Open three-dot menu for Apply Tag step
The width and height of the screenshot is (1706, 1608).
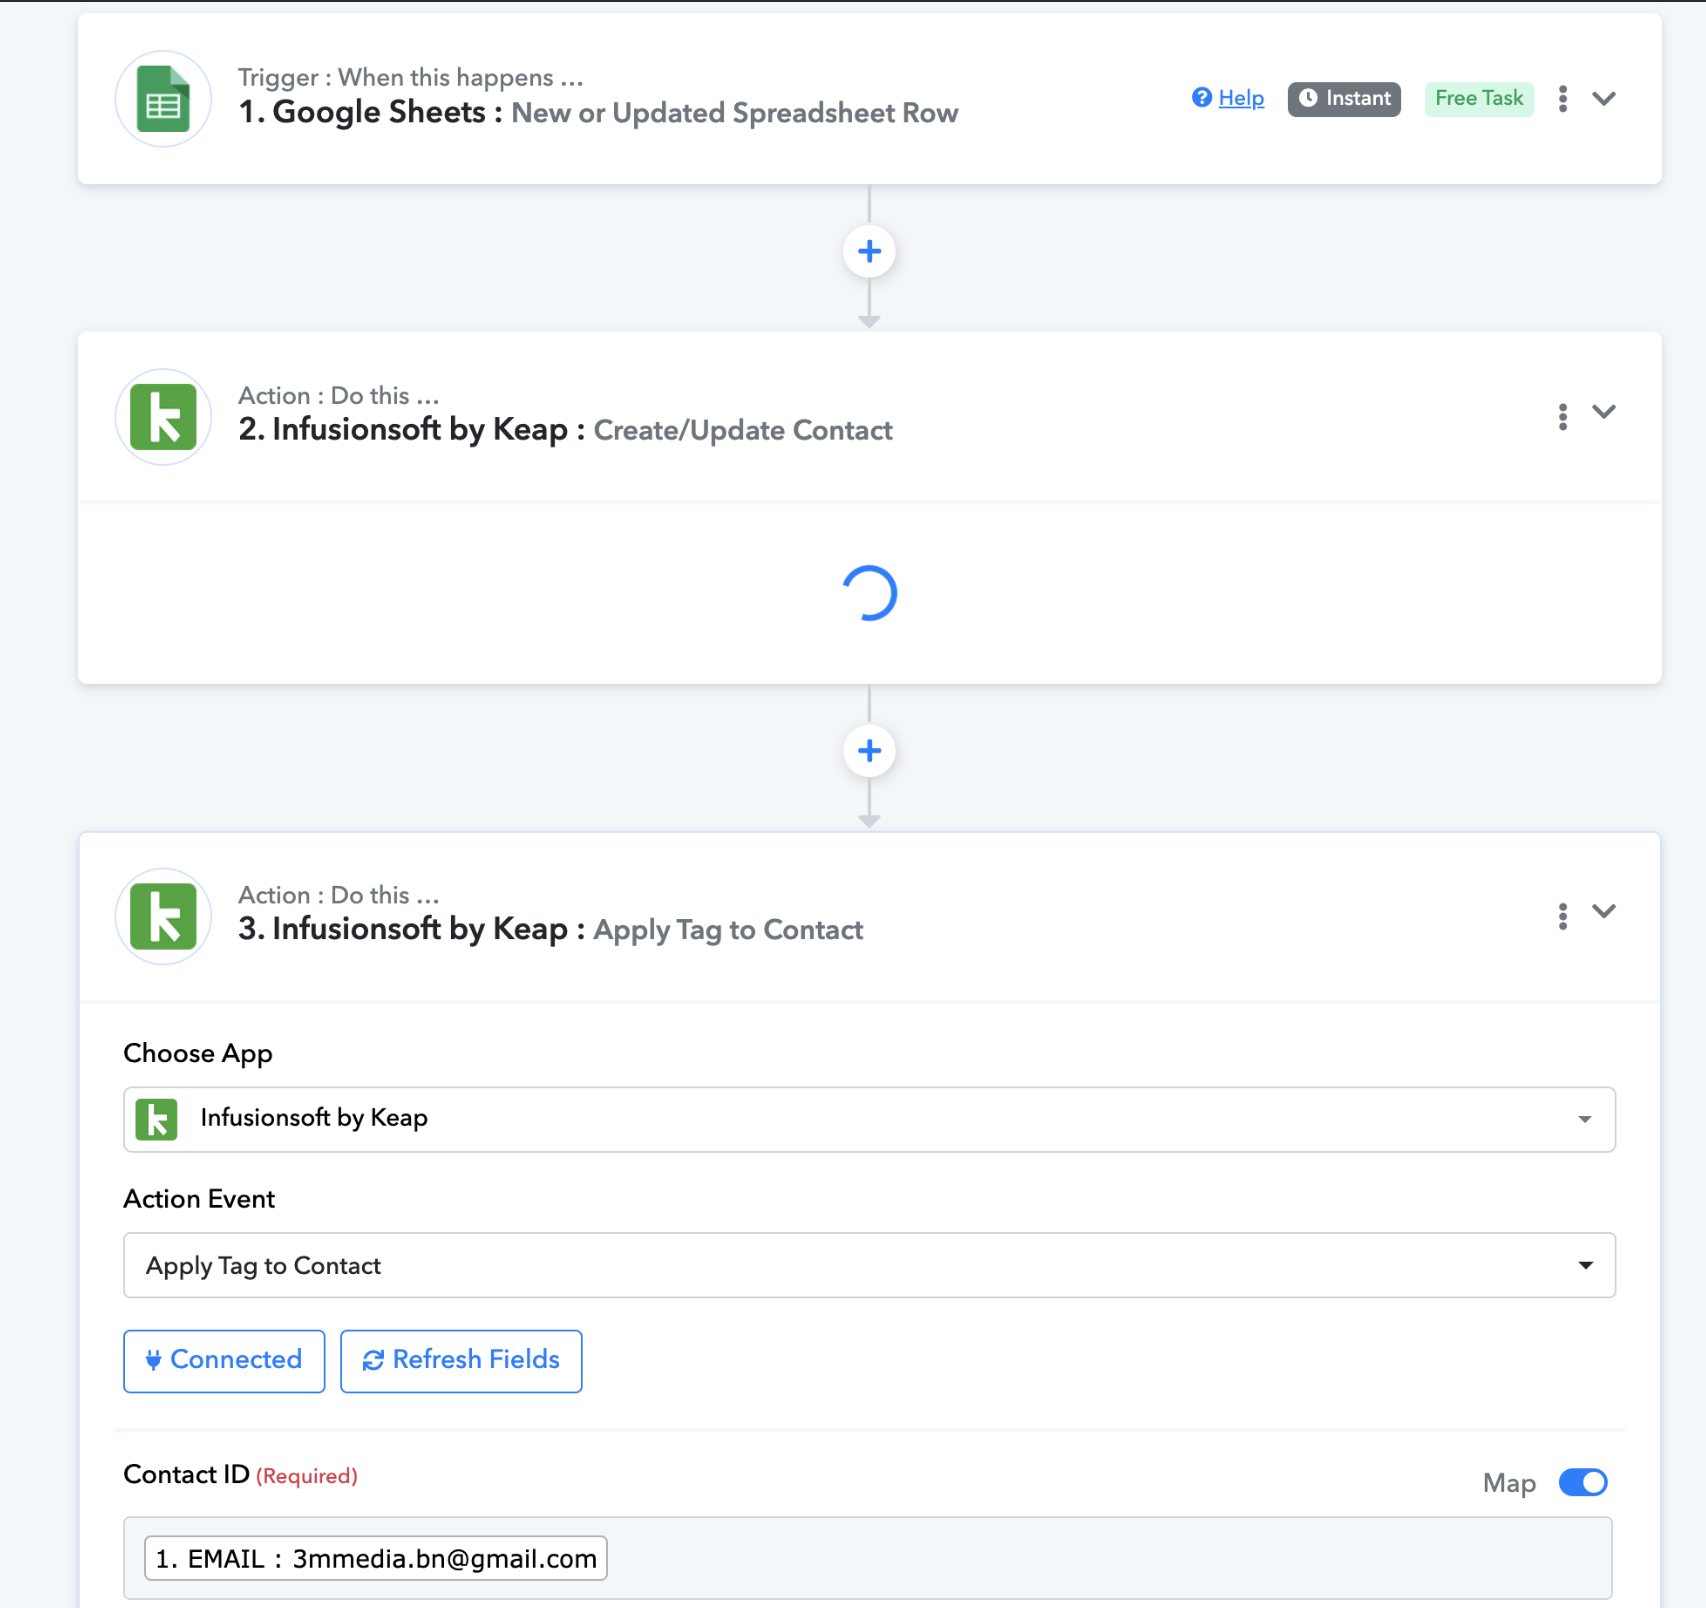point(1562,915)
